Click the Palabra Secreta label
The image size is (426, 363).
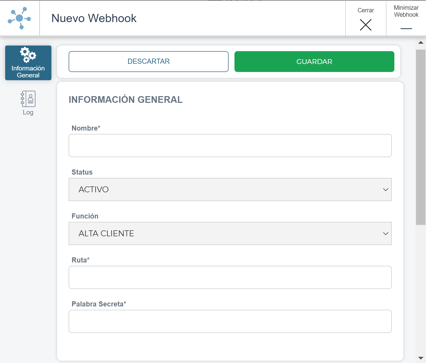[99, 304]
